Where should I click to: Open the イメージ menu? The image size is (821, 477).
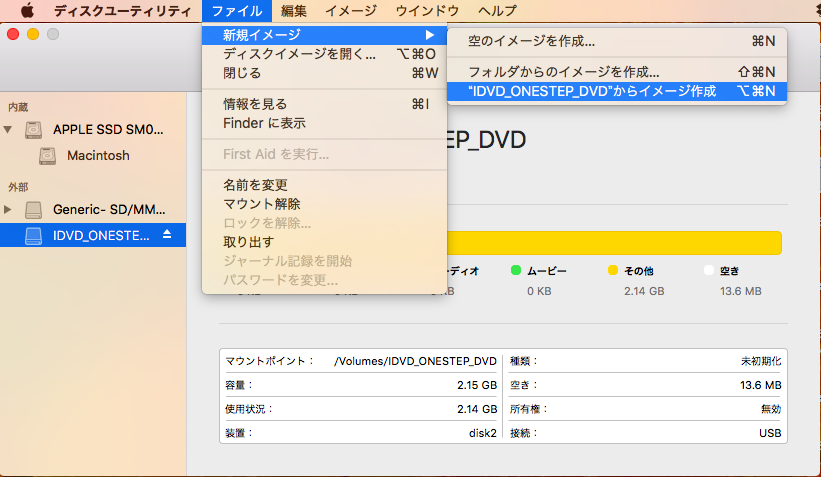pyautogui.click(x=351, y=10)
